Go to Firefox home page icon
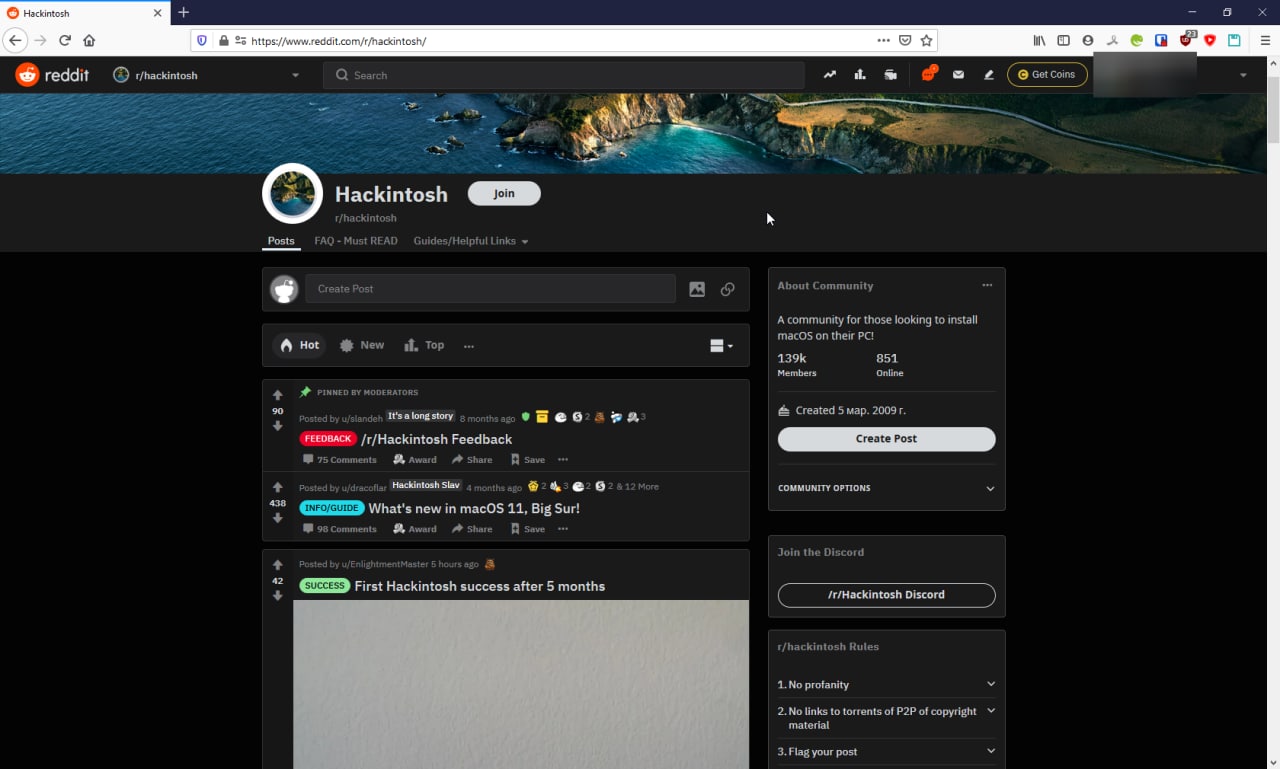This screenshot has width=1280, height=769. [x=89, y=41]
